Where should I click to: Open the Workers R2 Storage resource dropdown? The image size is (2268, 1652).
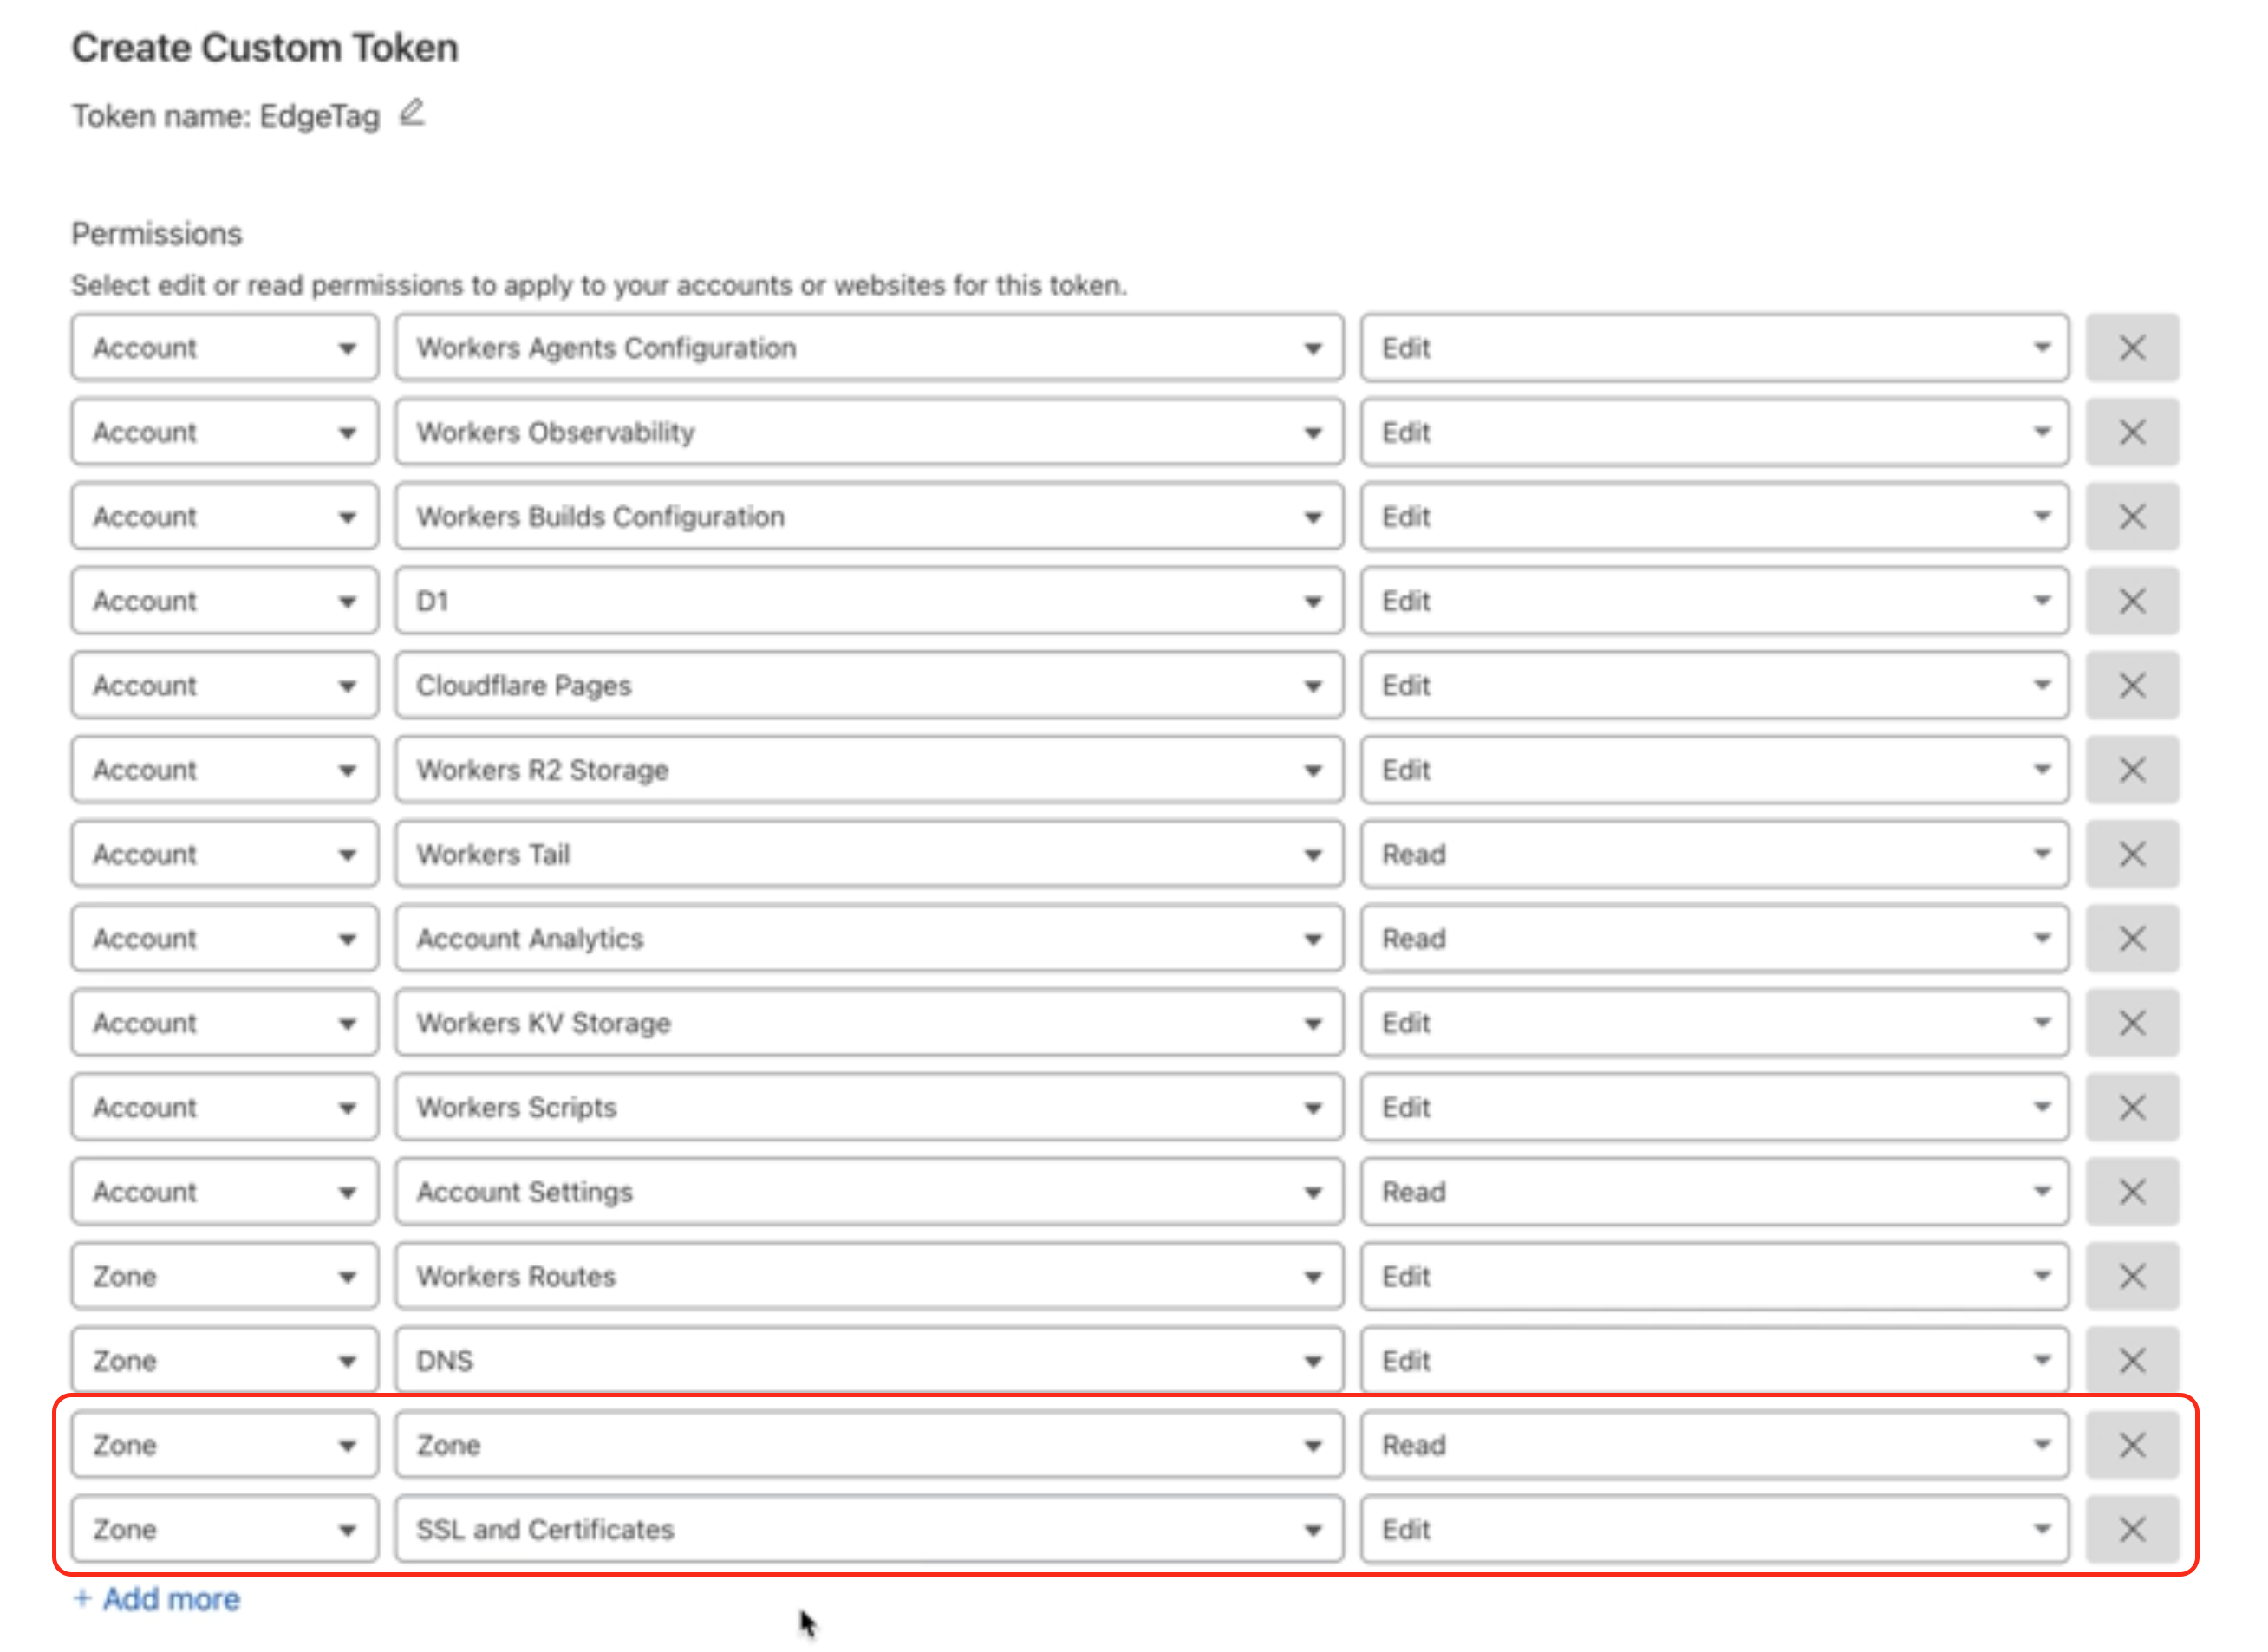(868, 770)
